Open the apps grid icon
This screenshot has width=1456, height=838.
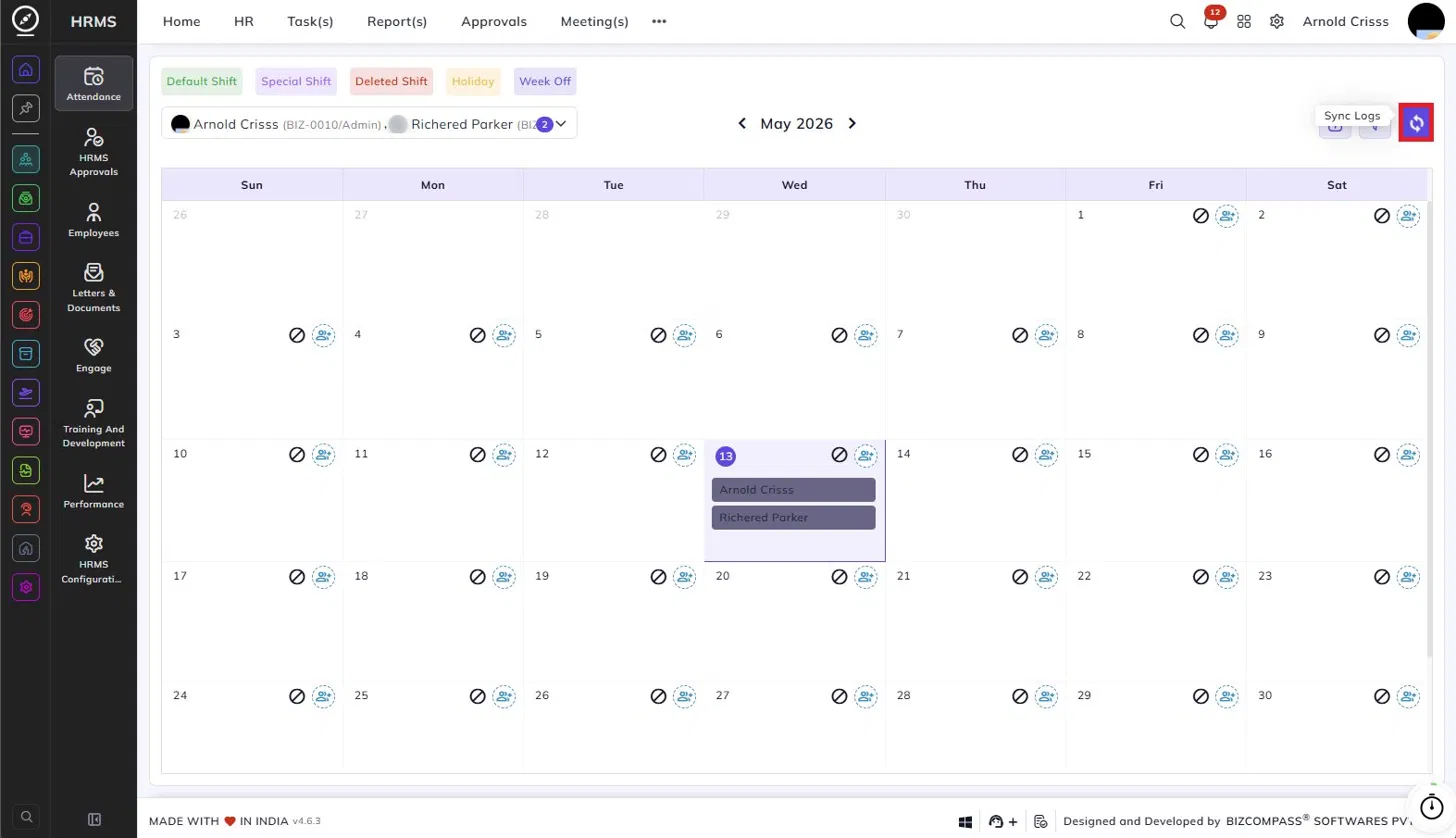click(1244, 21)
